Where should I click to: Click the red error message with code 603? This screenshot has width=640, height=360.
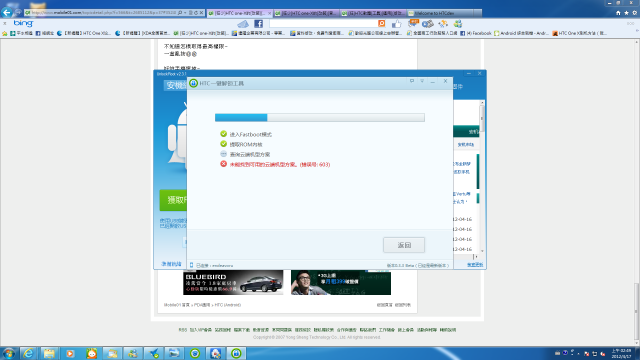pyautogui.click(x=280, y=164)
